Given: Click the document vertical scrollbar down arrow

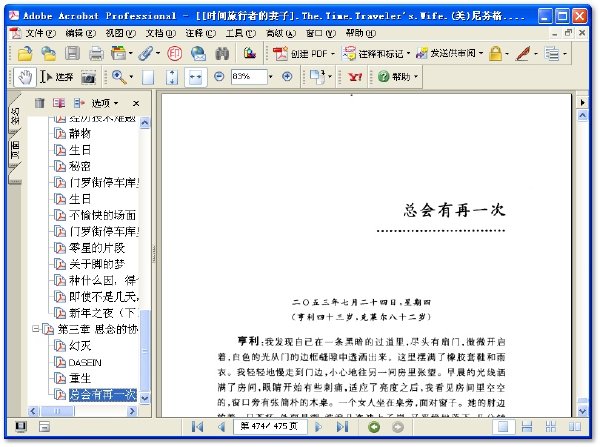Looking at the screenshot, I should pos(582,411).
